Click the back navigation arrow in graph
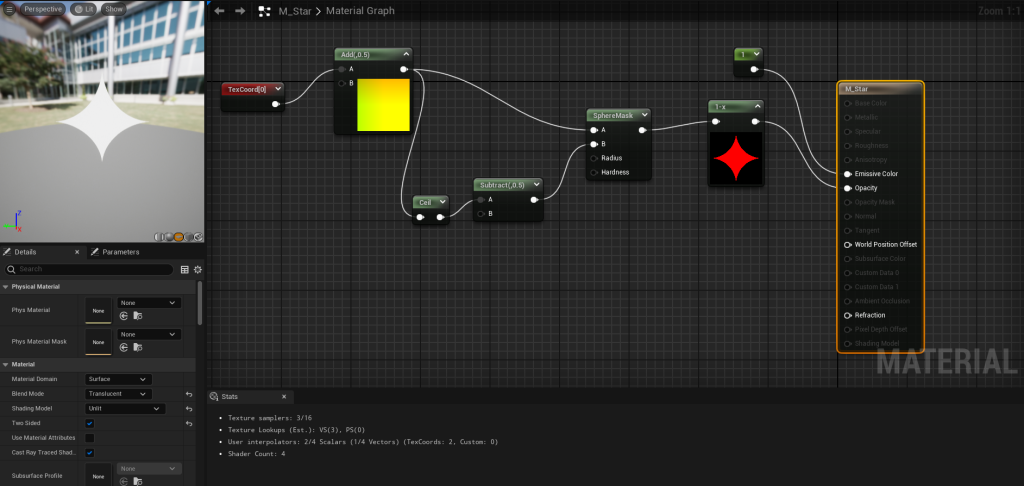 [220, 11]
